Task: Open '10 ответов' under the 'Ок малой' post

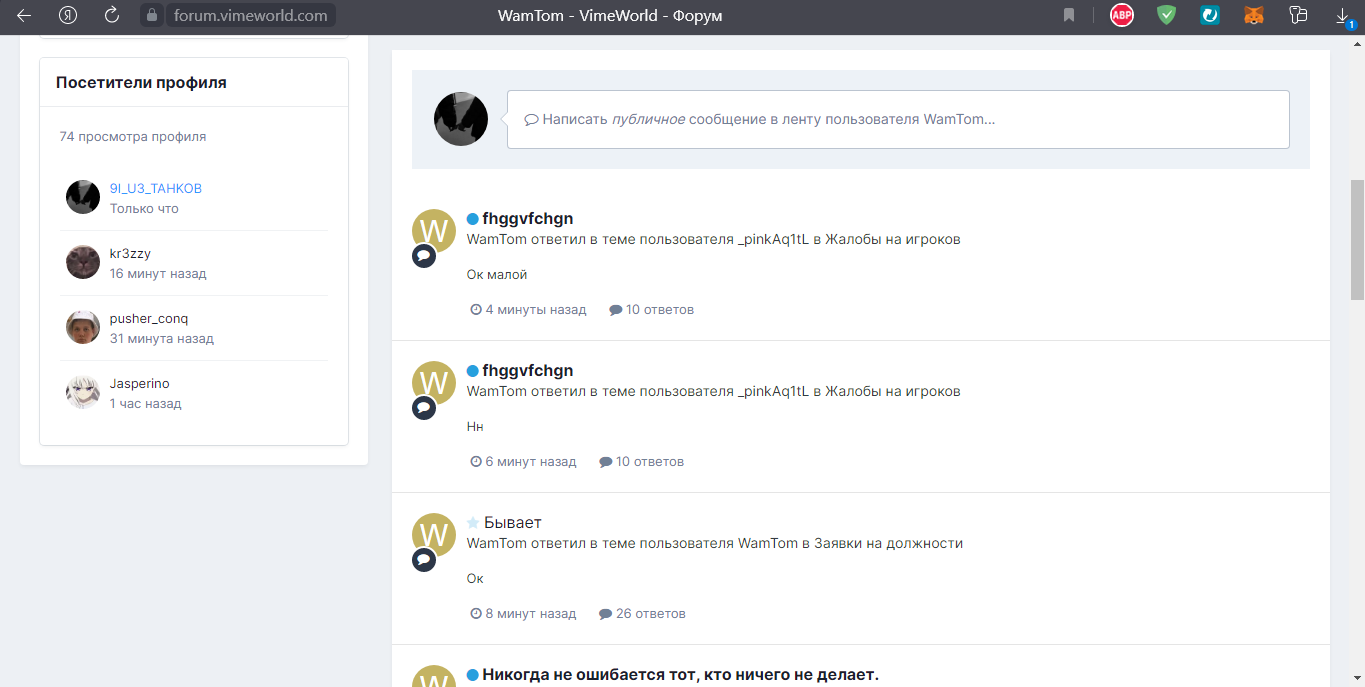Action: tap(660, 309)
